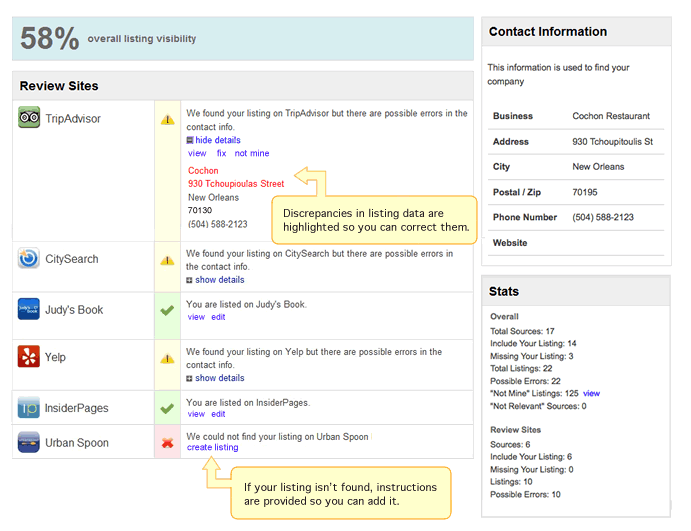This screenshot has width=691, height=531.
Task: Click InsiderPages edit link
Action: 218,414
